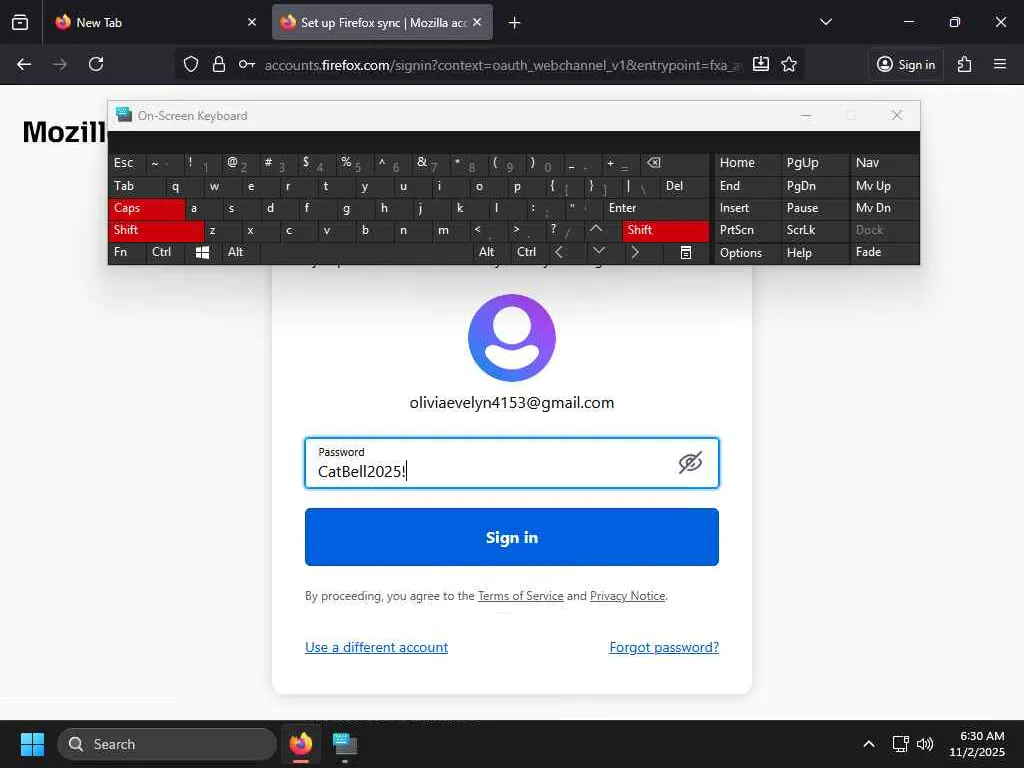The image size is (1024, 768).
Task: Click the install/save page icon in address bar
Action: [x=761, y=64]
